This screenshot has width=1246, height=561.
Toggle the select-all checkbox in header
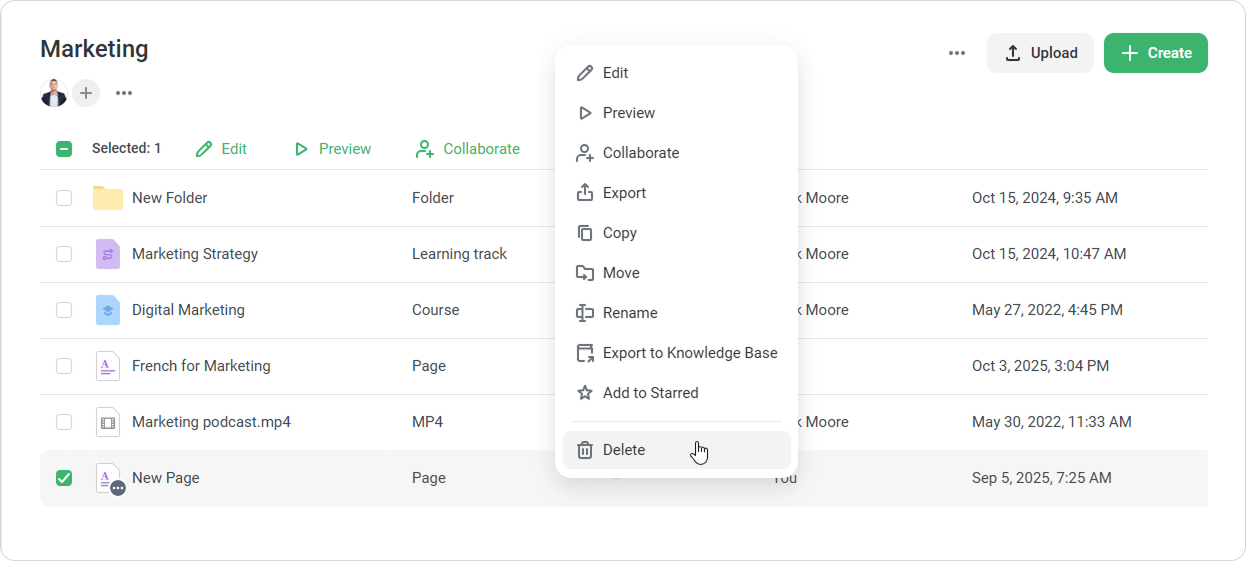[x=64, y=149]
